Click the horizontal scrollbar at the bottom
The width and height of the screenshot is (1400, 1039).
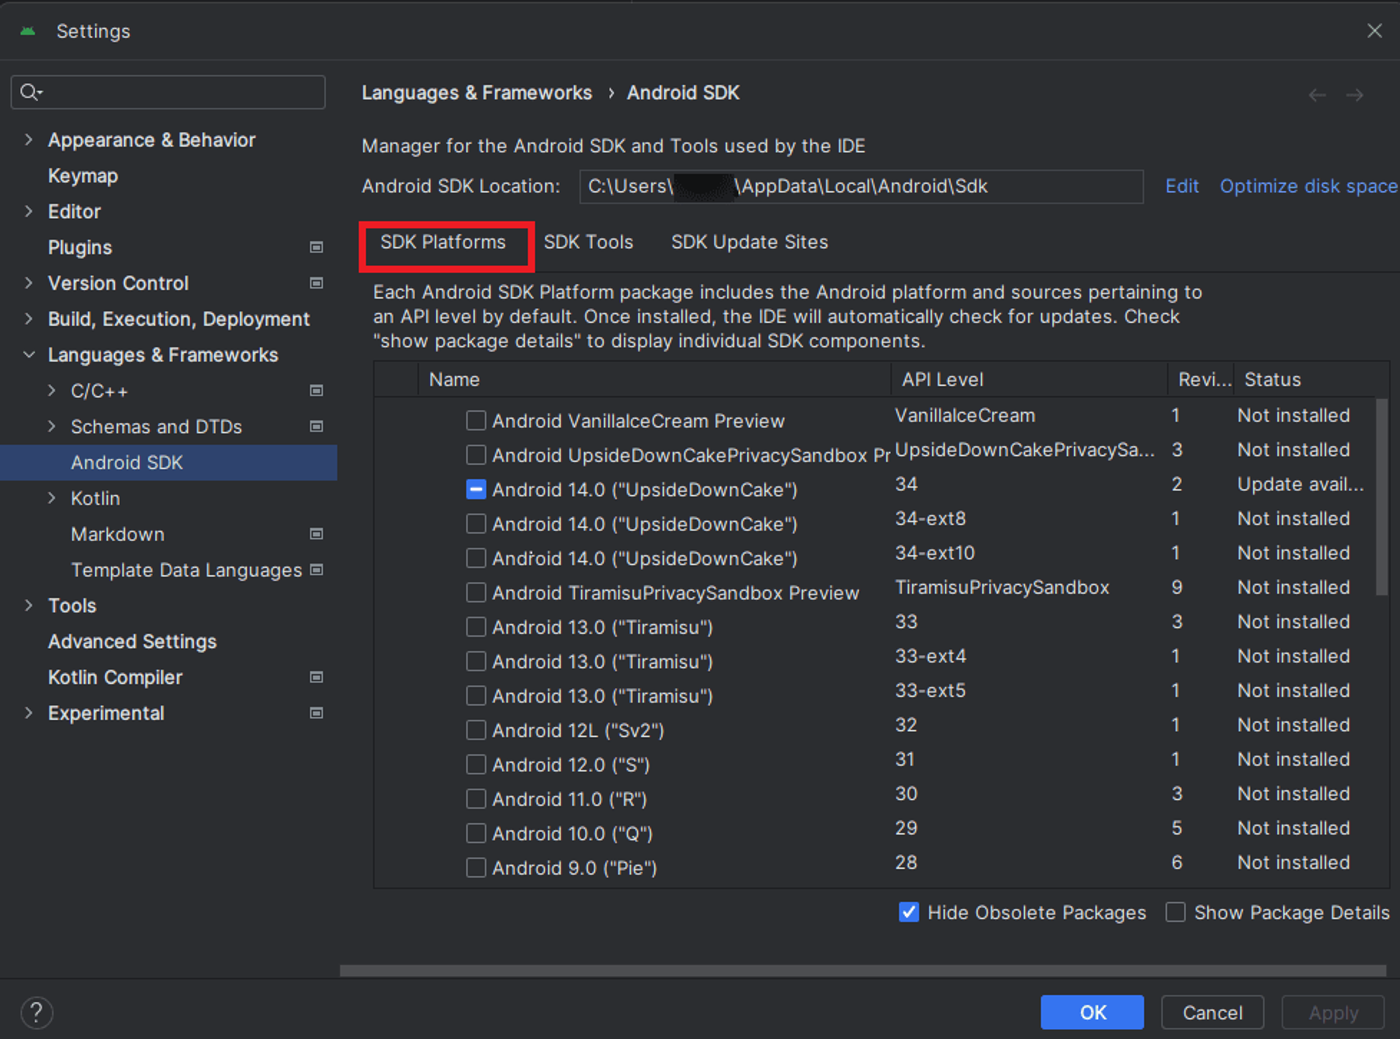click(862, 970)
